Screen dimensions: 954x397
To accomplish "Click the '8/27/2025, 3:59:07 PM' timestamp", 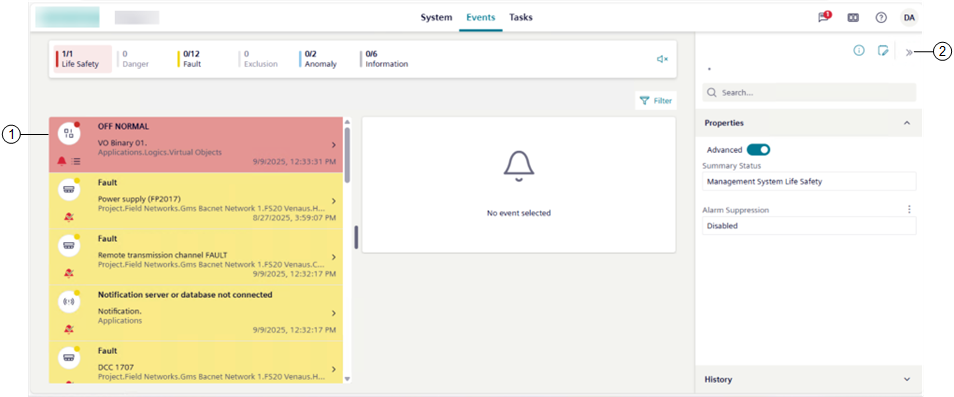I will coord(294,217).
